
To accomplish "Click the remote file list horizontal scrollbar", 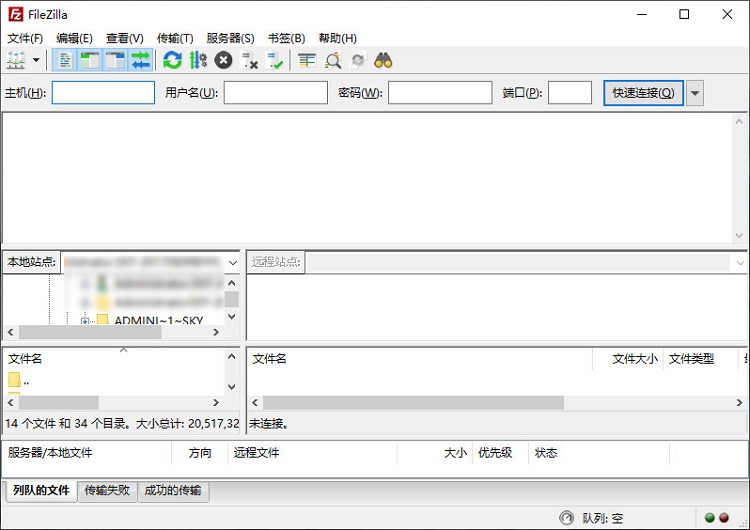I will click(x=413, y=403).
